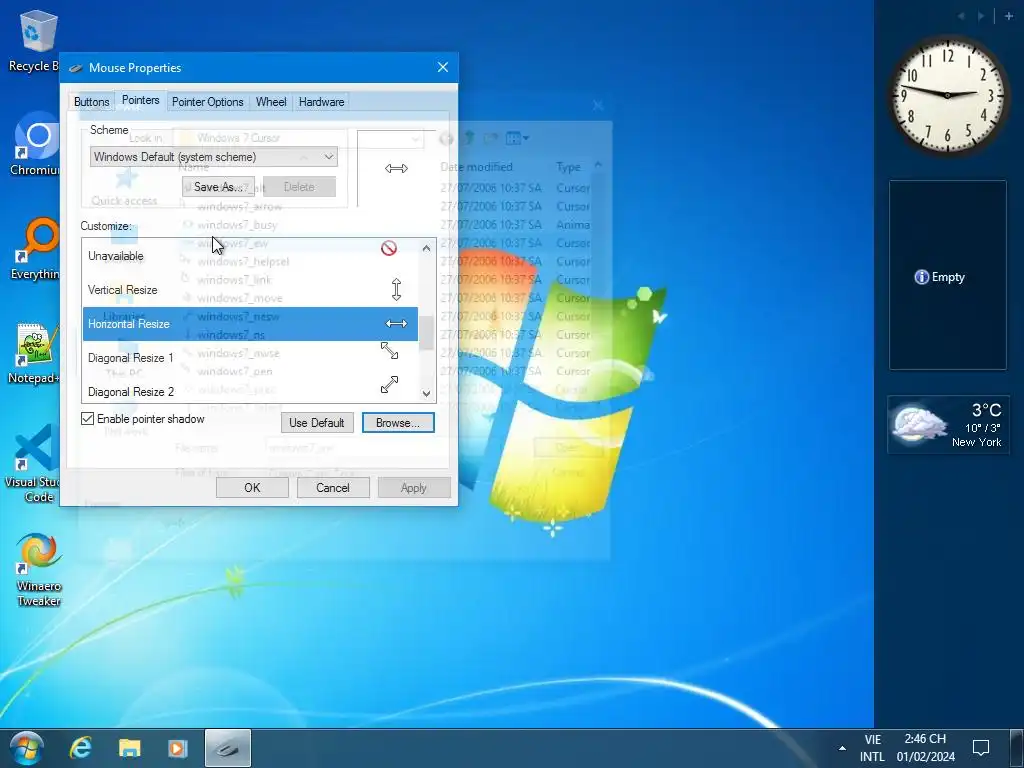Toggle the Enable pointer shadow checkbox
Screen dimensions: 1024x768
(x=88, y=419)
